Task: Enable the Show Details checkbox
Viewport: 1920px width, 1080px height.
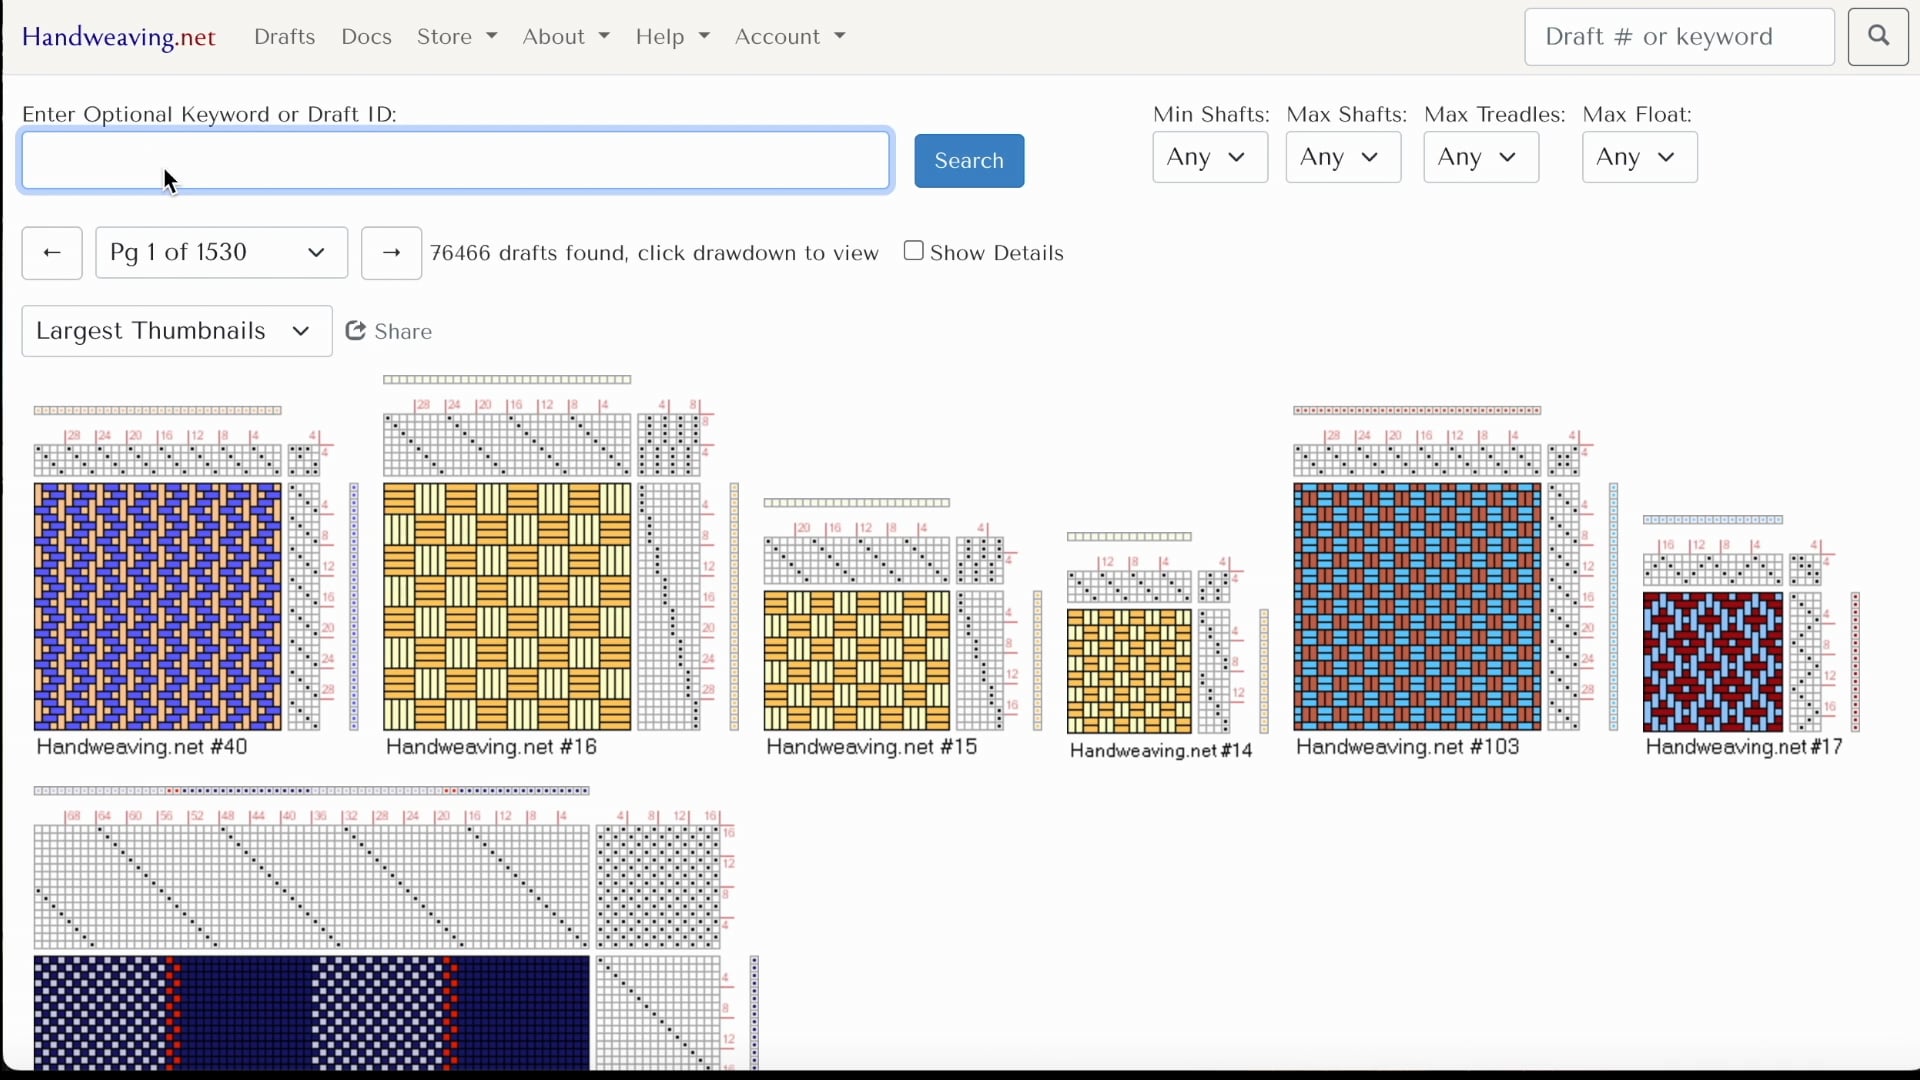Action: (914, 251)
